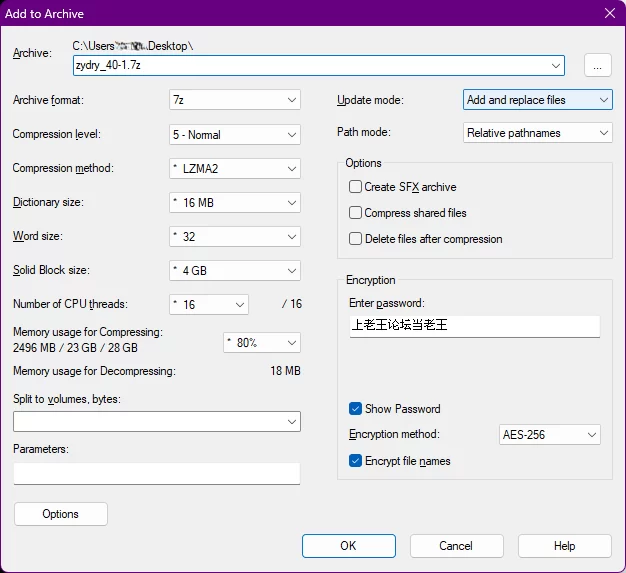Open the Archive name dropdown
This screenshot has width=626, height=573.
[x=555, y=65]
